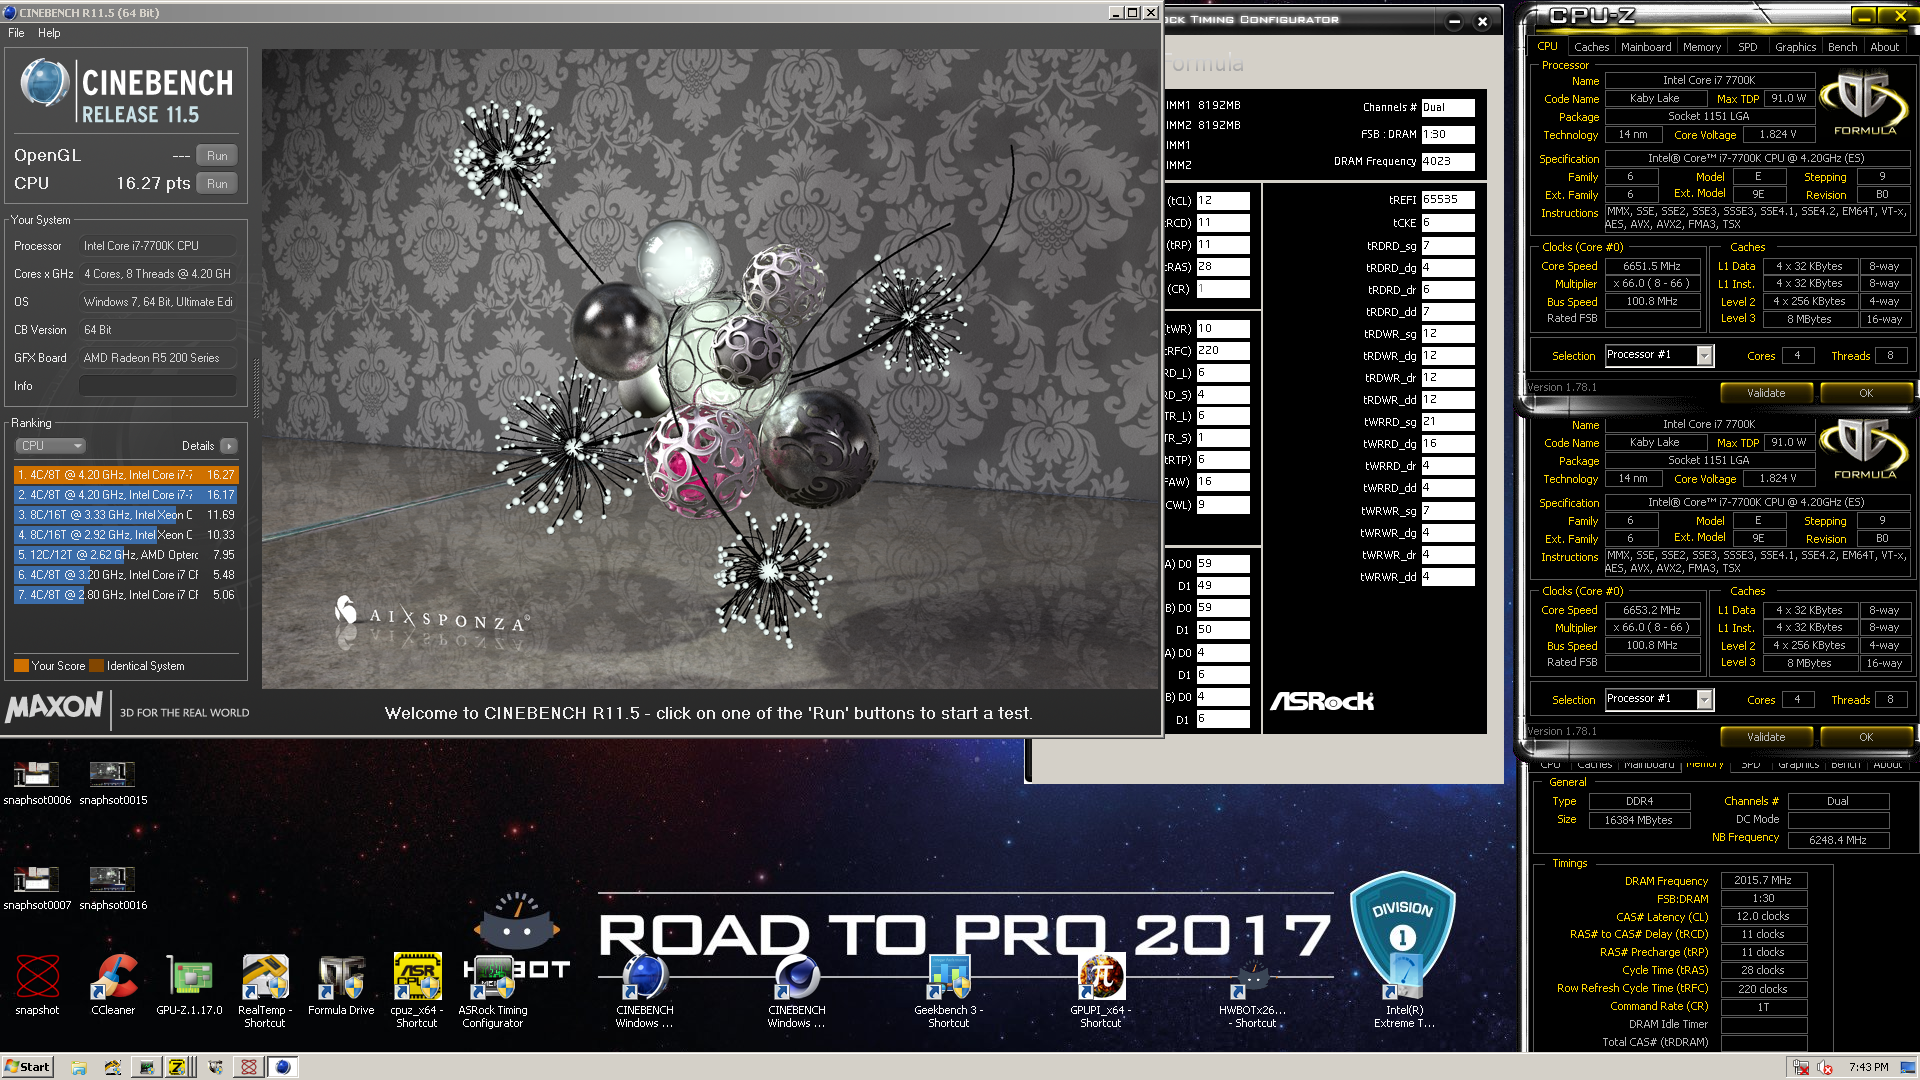This screenshot has width=1920, height=1080.
Task: Launch the Geekbench 3 shortcut
Action: [949, 990]
